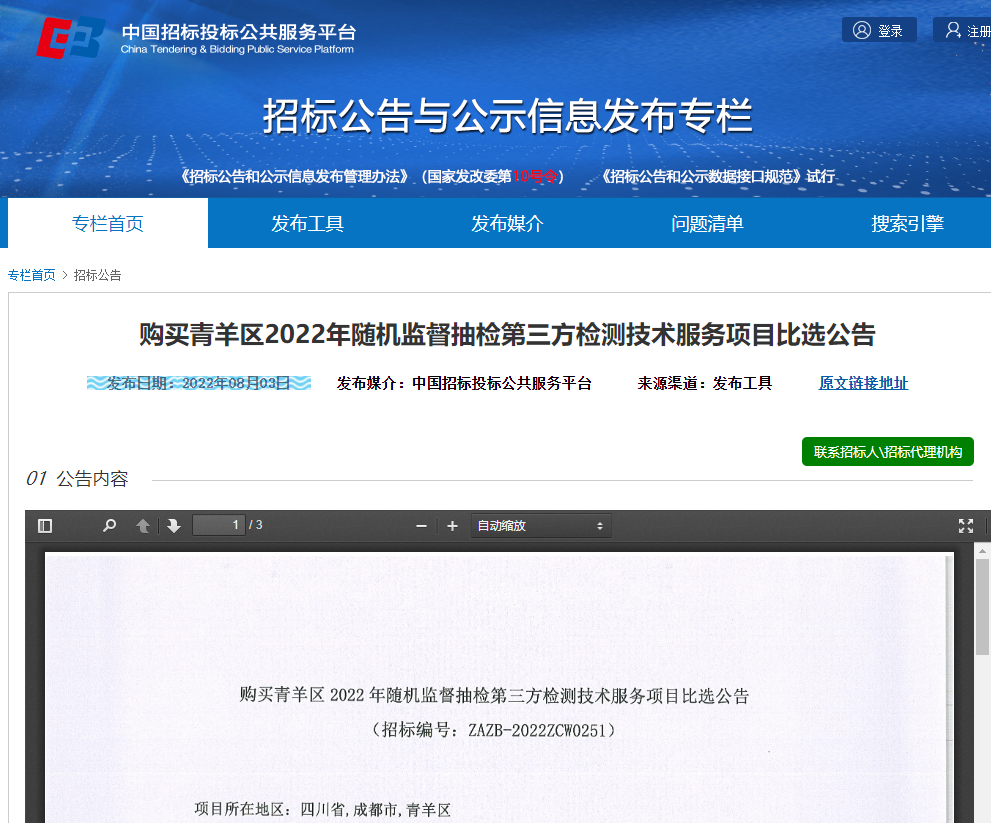Toggle the PDF viewer sidebar
The width and height of the screenshot is (991, 823).
point(45,526)
